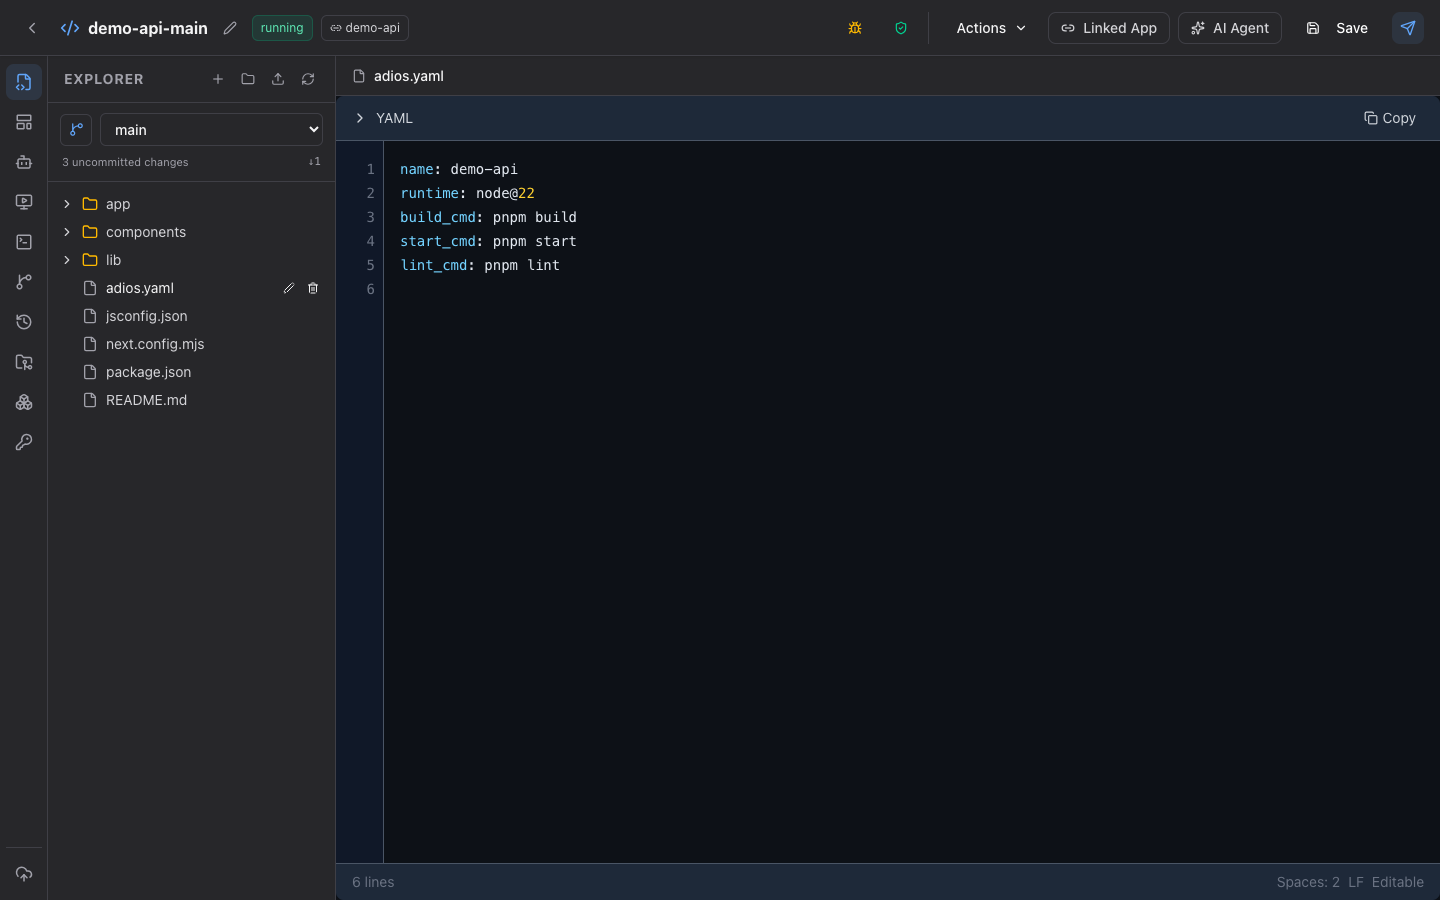Open the preview monitor sidebar icon
Screen dimensions: 1440x900
click(24, 202)
